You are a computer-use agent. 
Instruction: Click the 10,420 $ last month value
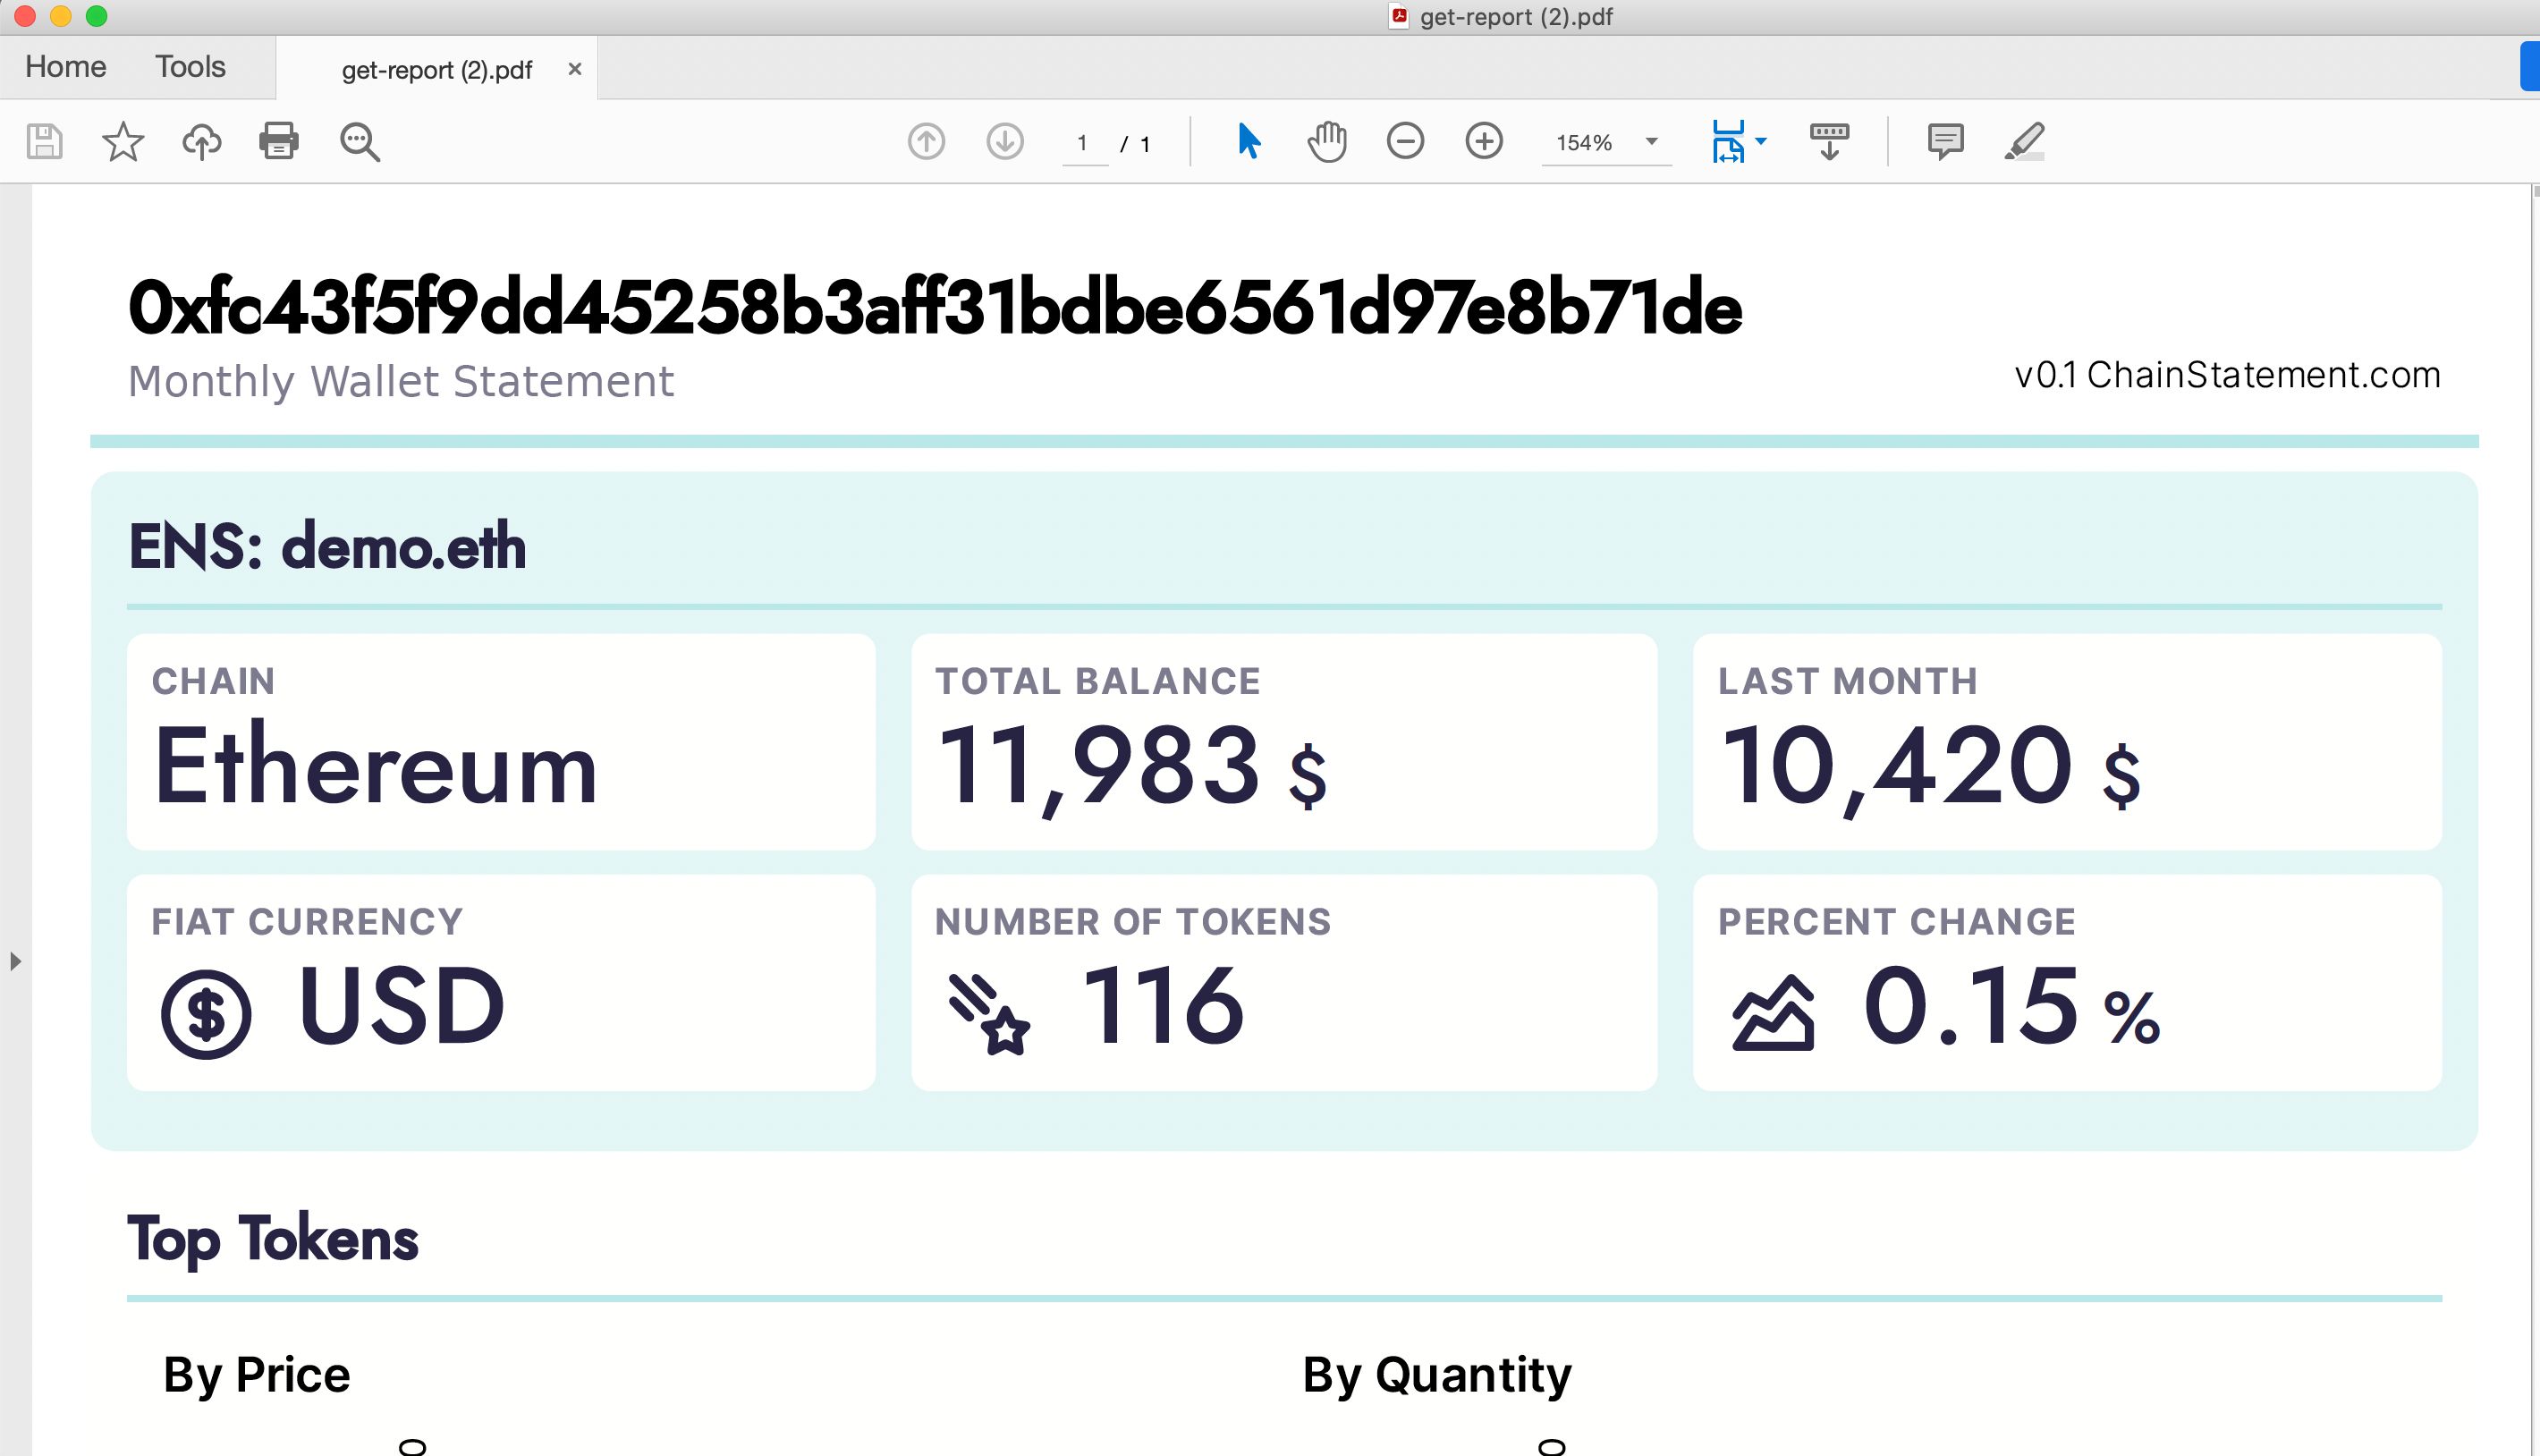click(x=1930, y=768)
